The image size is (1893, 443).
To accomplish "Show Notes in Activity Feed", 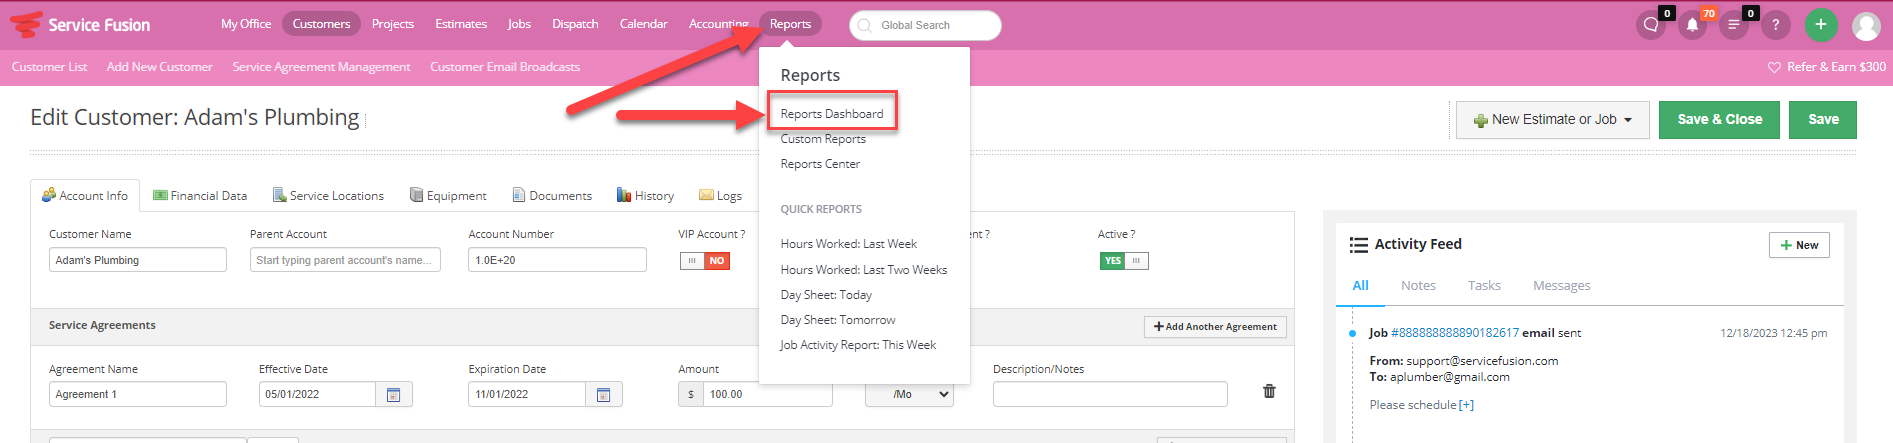I will coord(1418,286).
